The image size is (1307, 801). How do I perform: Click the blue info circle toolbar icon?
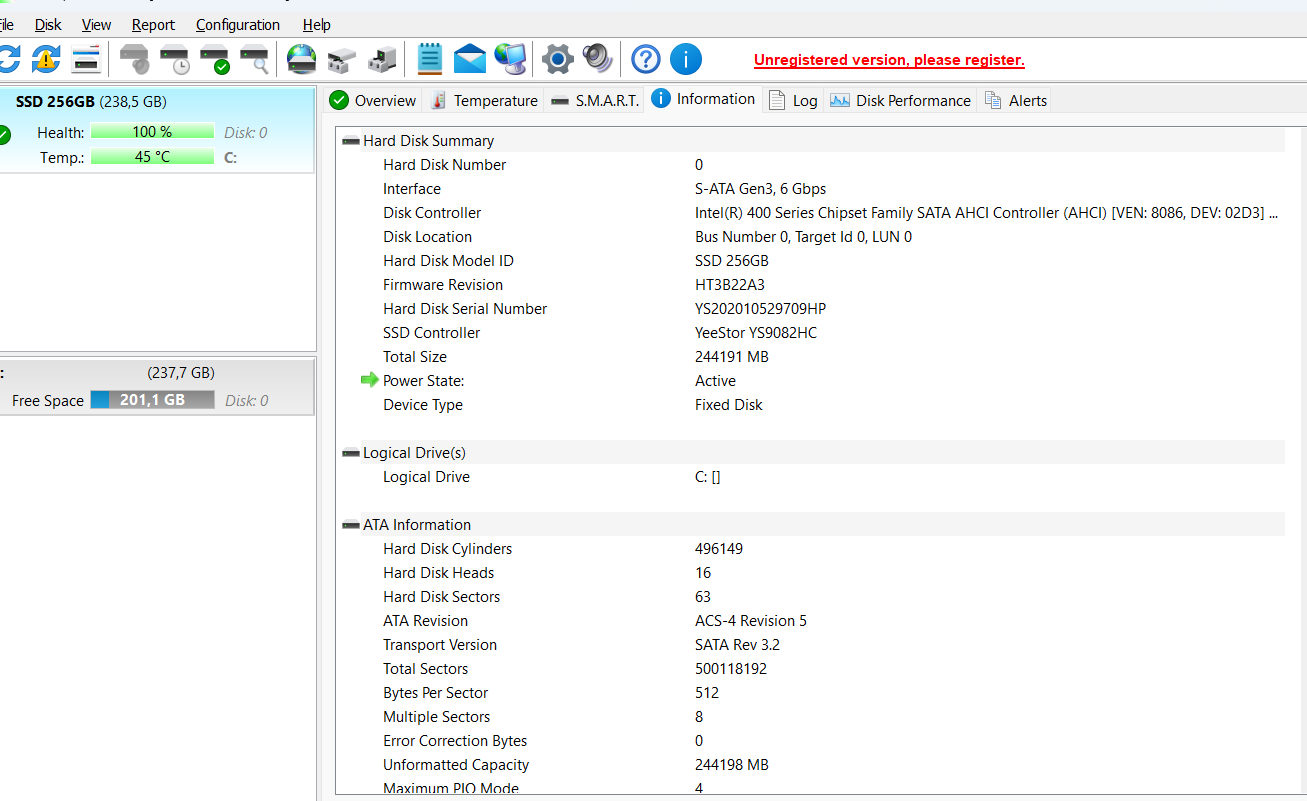click(x=685, y=59)
